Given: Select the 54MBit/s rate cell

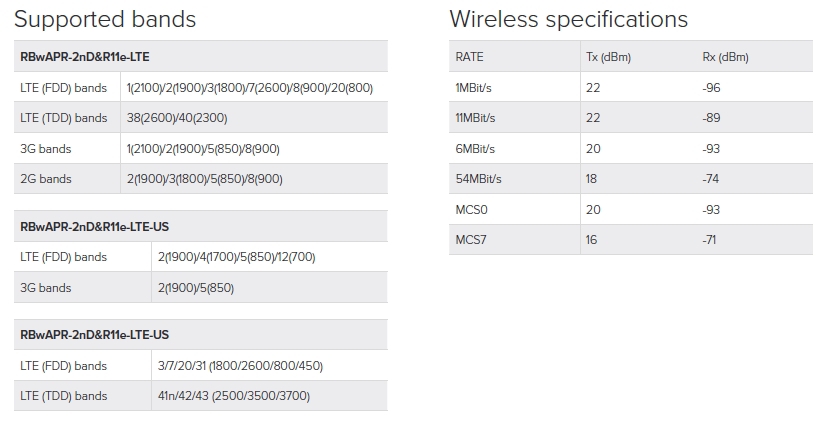Looking at the screenshot, I should pyautogui.click(x=478, y=179).
